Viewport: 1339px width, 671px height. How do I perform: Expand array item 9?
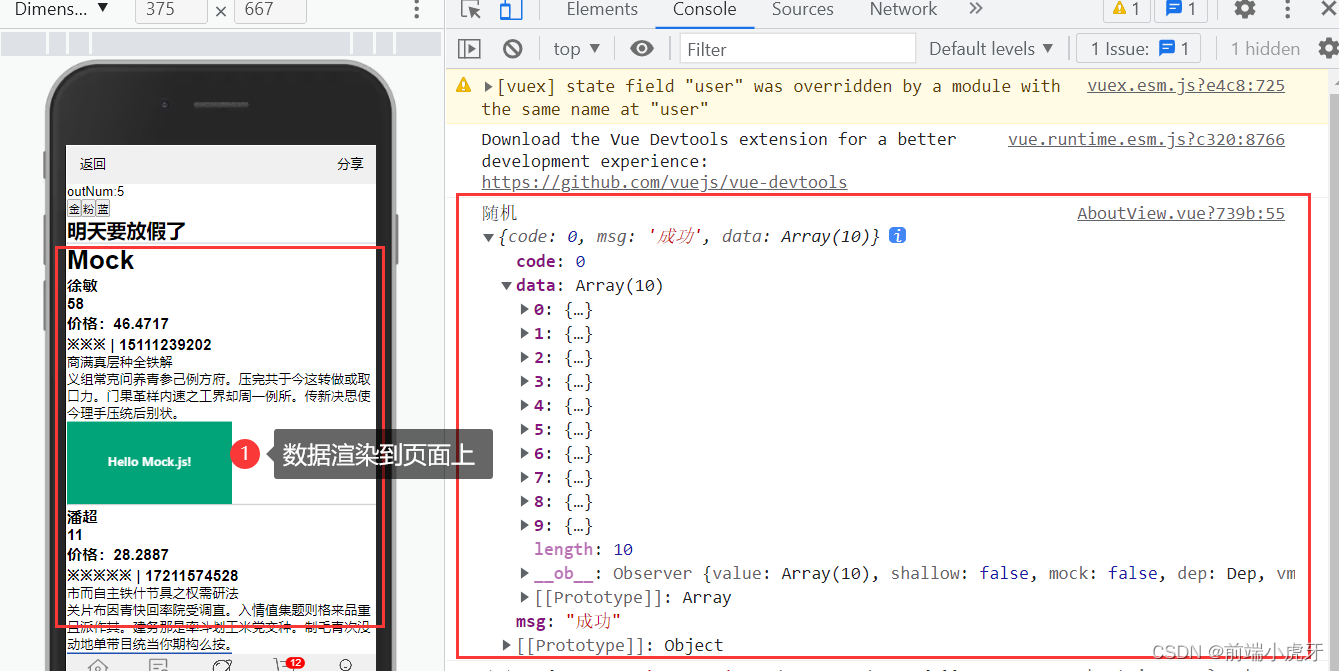click(524, 525)
